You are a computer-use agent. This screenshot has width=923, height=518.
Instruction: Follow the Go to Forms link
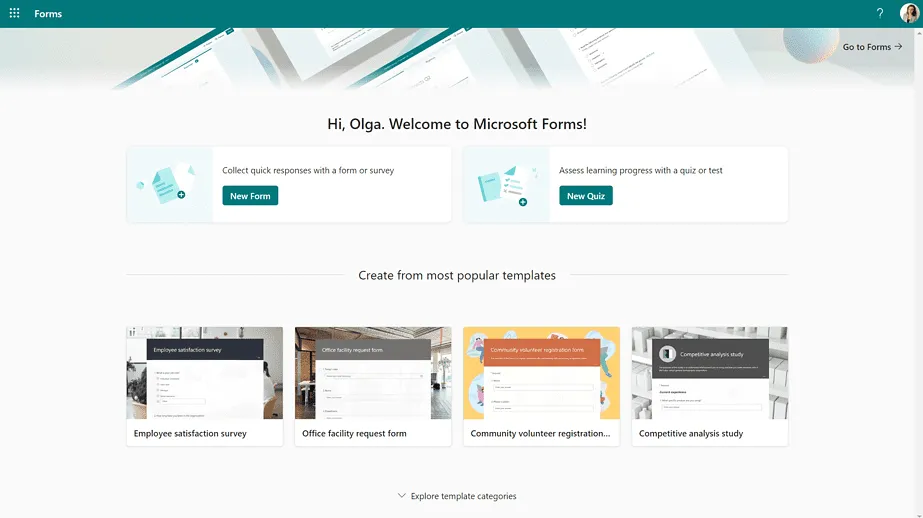(872, 47)
